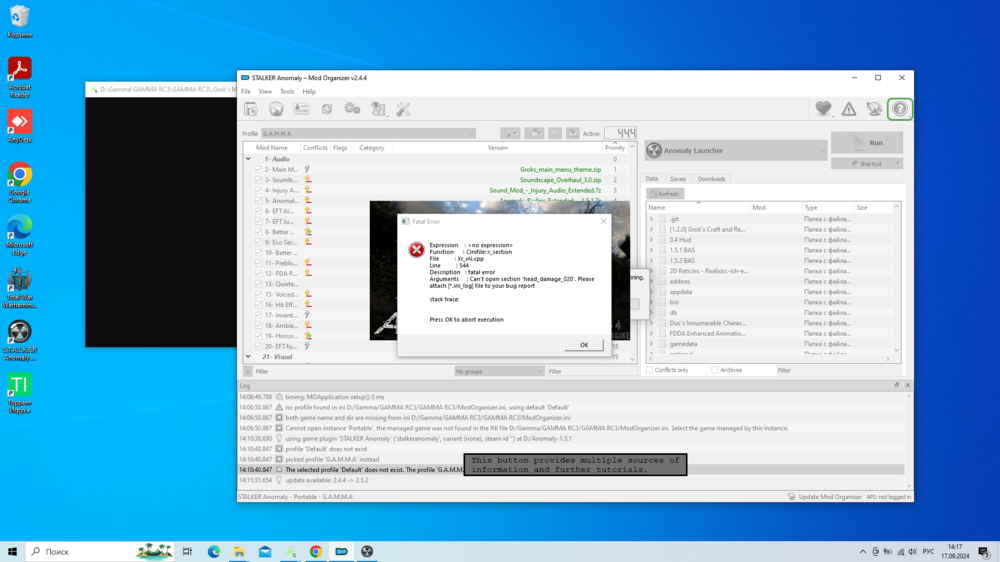Click the Refresh button in Data tab
1000x562 pixels.
pos(664,194)
